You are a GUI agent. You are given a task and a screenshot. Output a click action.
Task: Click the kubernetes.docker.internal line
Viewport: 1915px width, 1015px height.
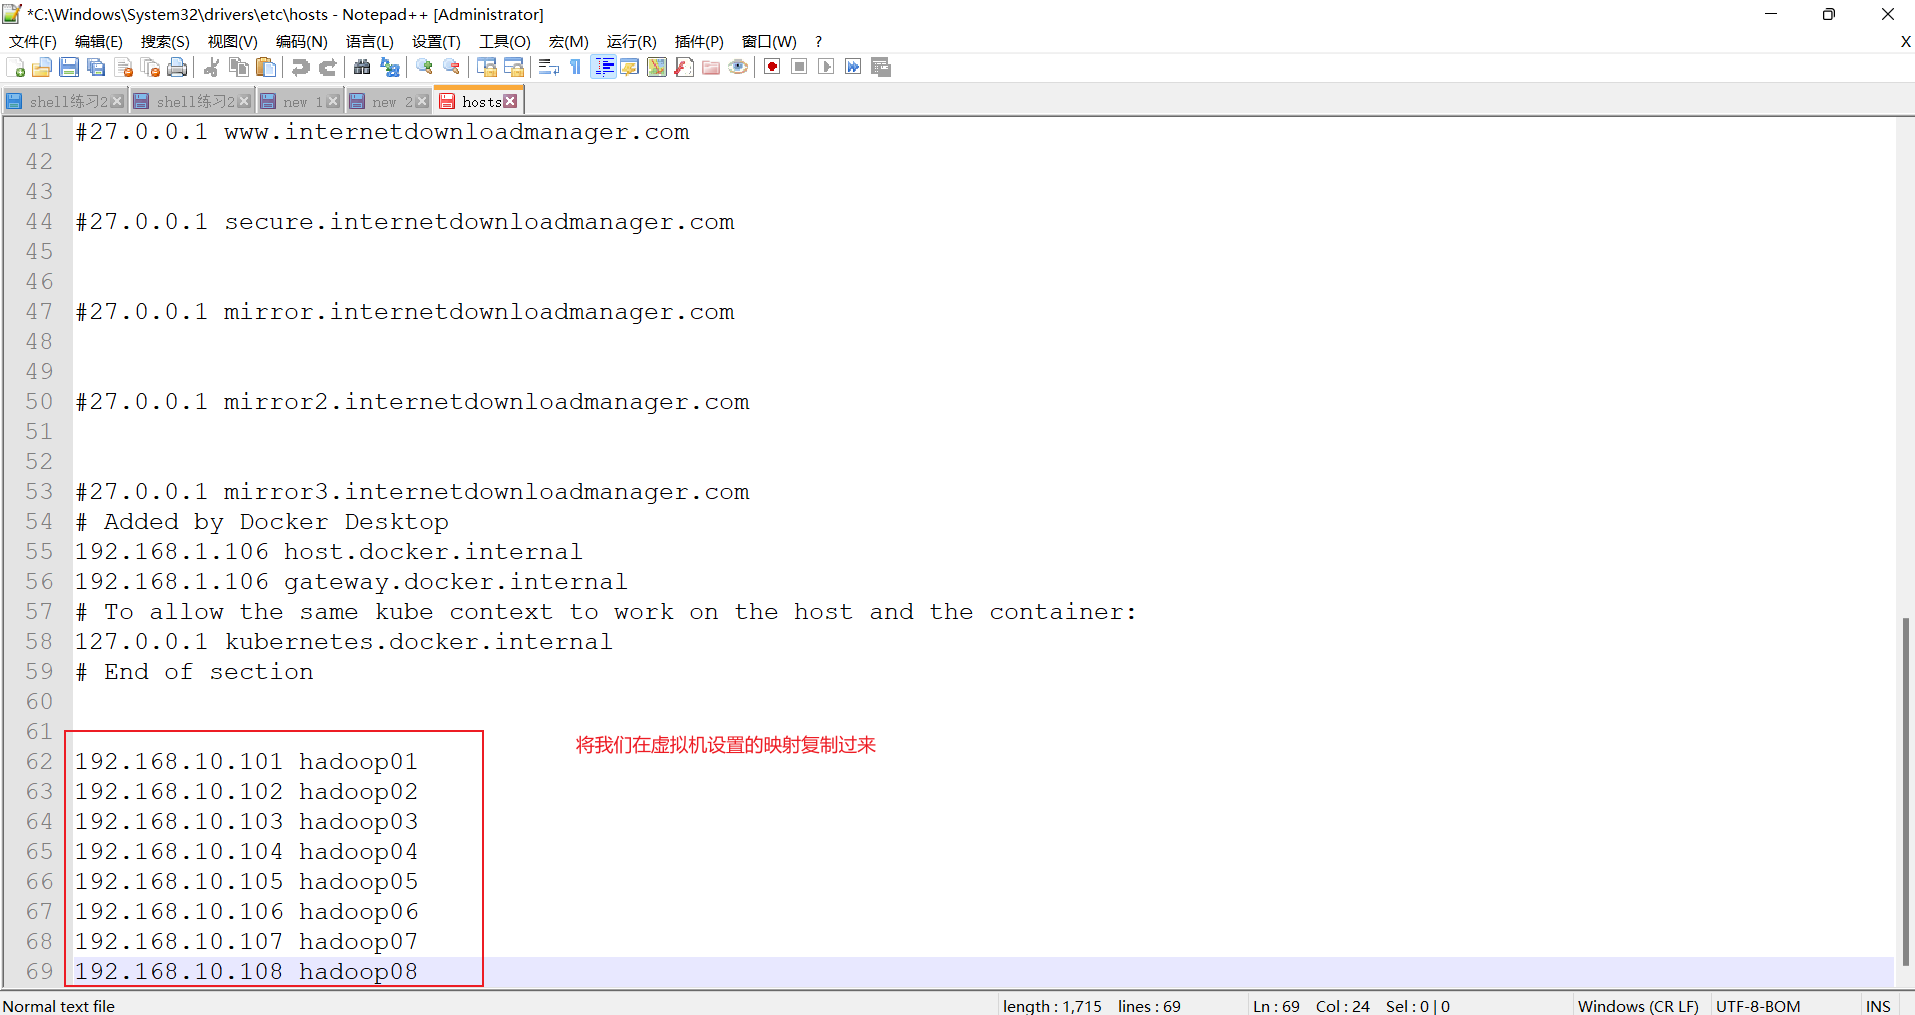[343, 642]
